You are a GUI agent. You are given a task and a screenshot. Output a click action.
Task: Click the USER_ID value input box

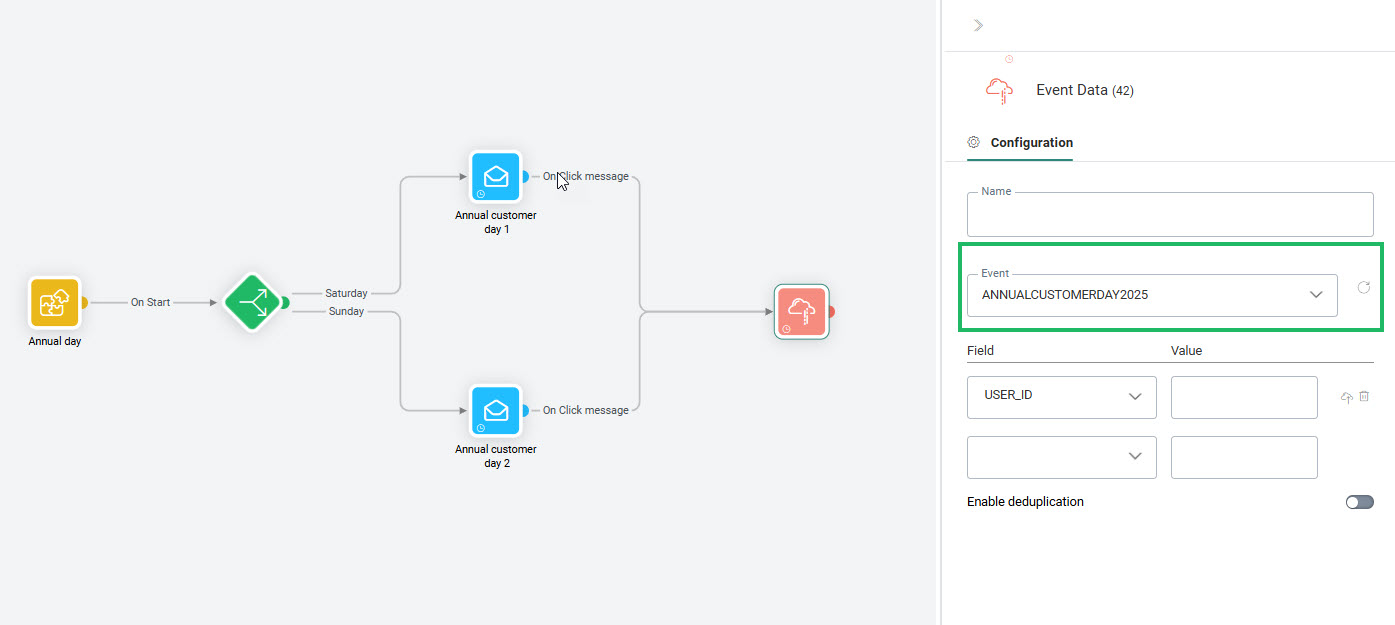pos(1243,397)
